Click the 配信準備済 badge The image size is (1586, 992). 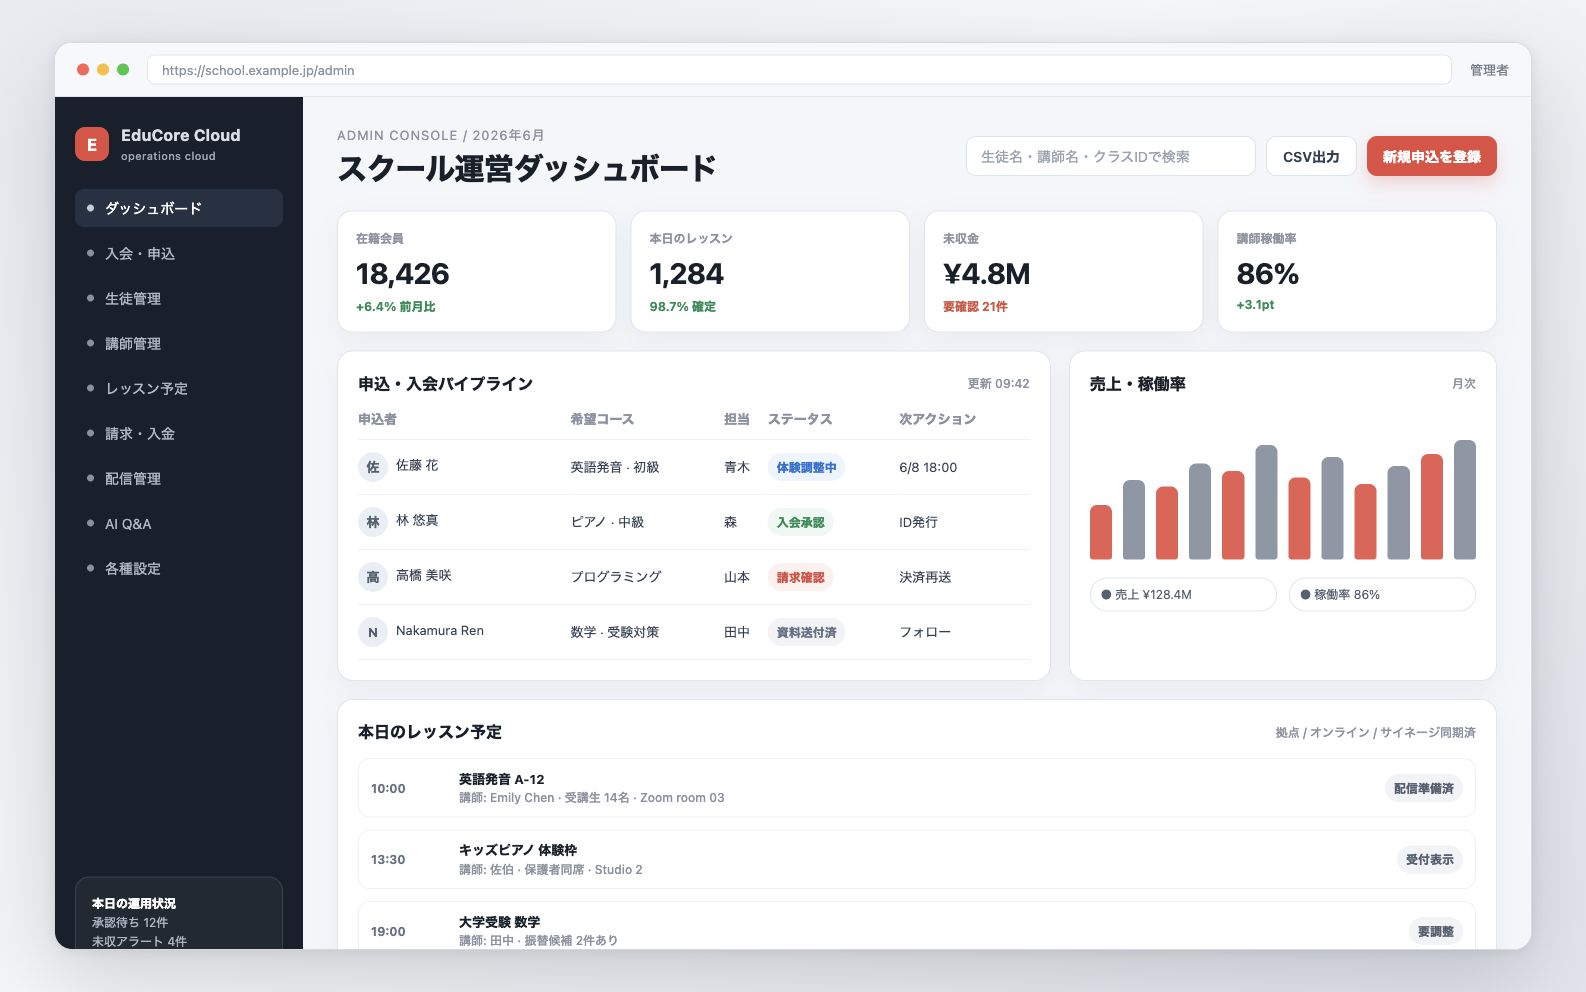tap(1424, 788)
